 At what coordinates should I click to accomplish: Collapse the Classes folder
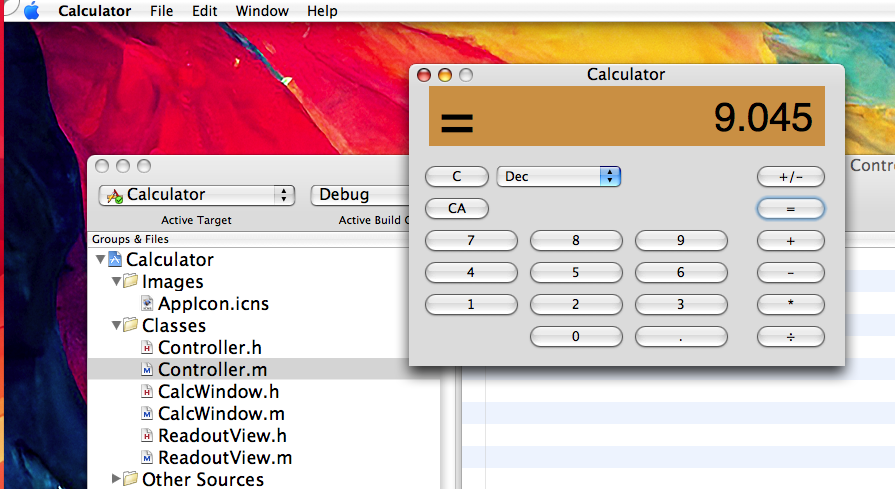tap(116, 325)
